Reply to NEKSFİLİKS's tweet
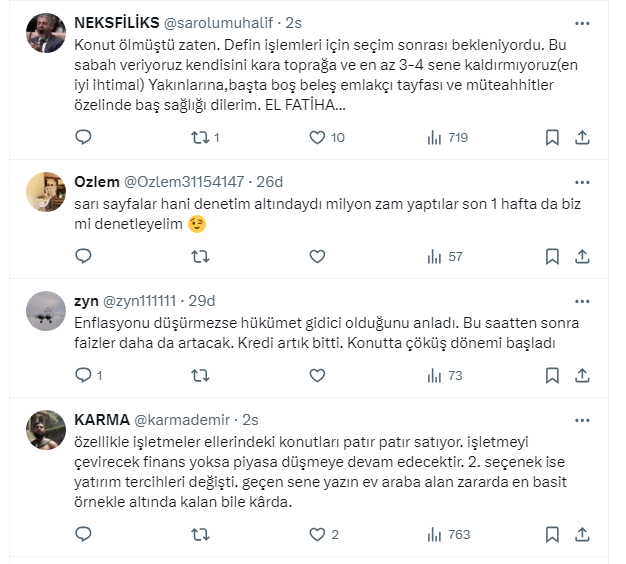The width and height of the screenshot is (626, 564). tap(83, 138)
